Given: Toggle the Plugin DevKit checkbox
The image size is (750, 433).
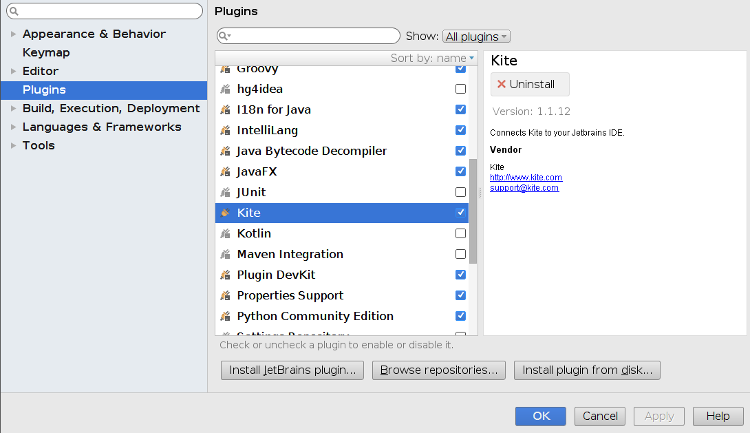Looking at the screenshot, I should (461, 275).
